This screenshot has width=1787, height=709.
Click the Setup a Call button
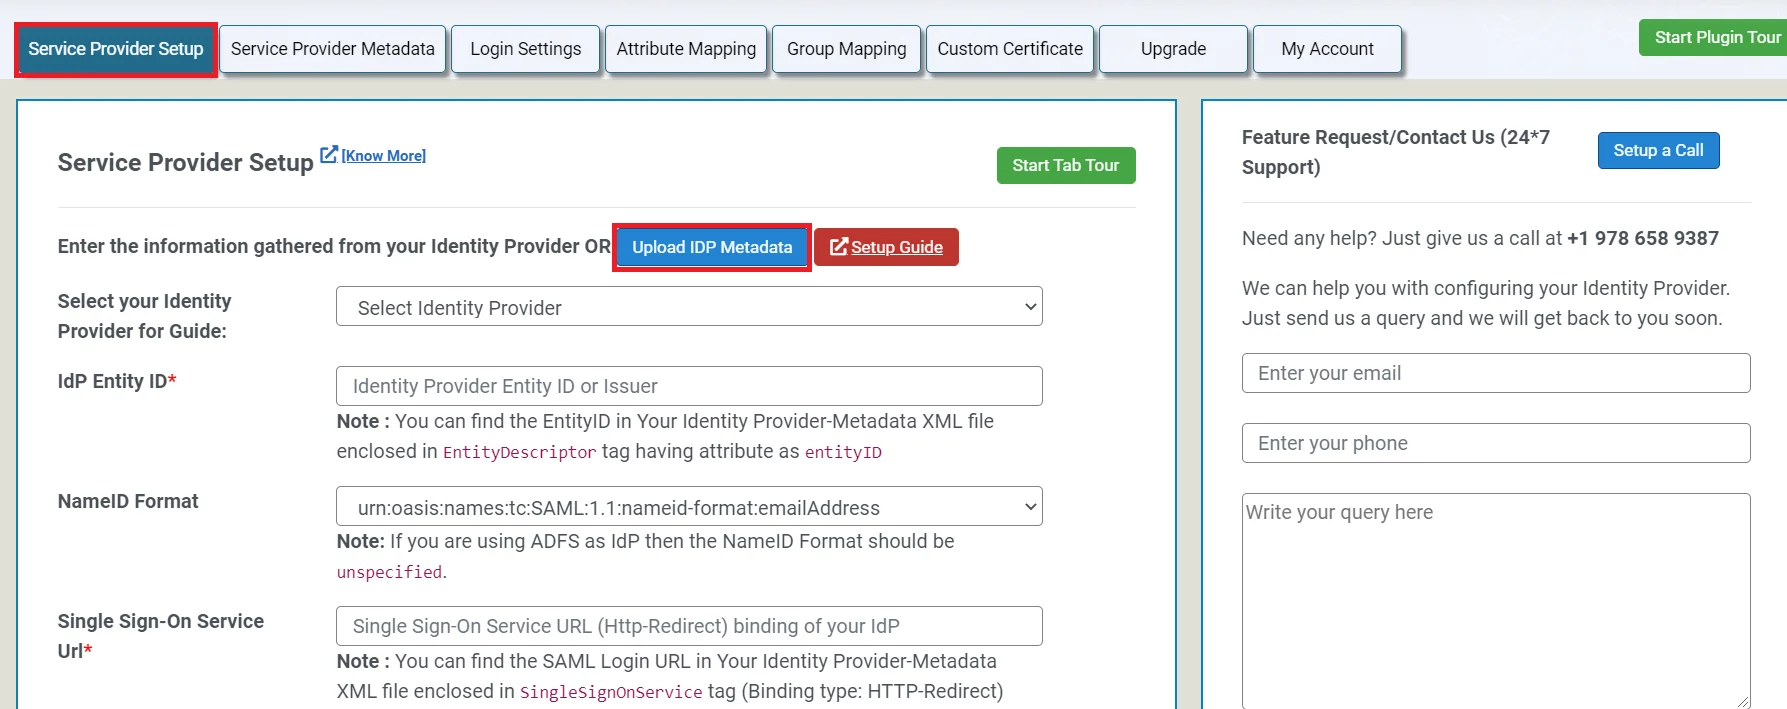1658,150
